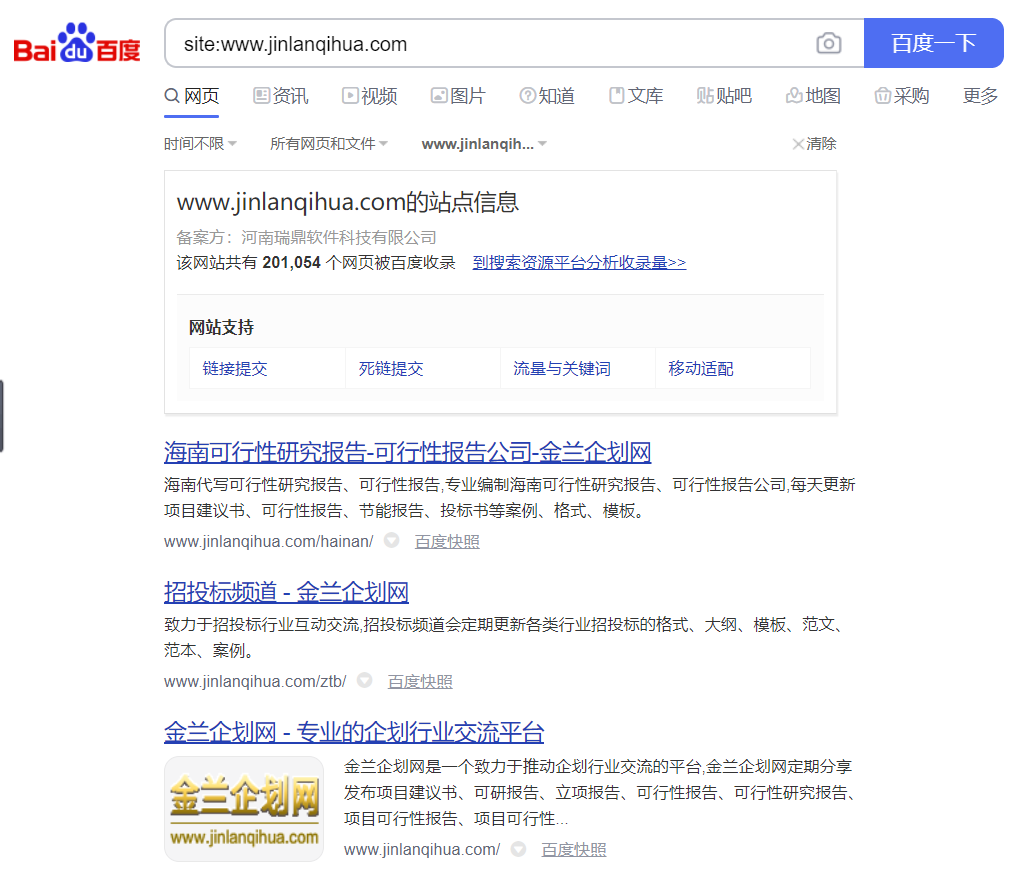Open 海南可行性研究报告 result title

(x=407, y=453)
